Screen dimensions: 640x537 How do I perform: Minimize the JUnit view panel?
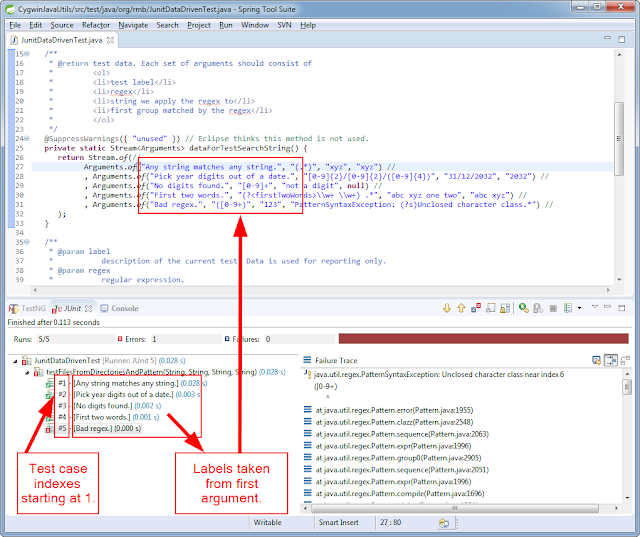(607, 307)
